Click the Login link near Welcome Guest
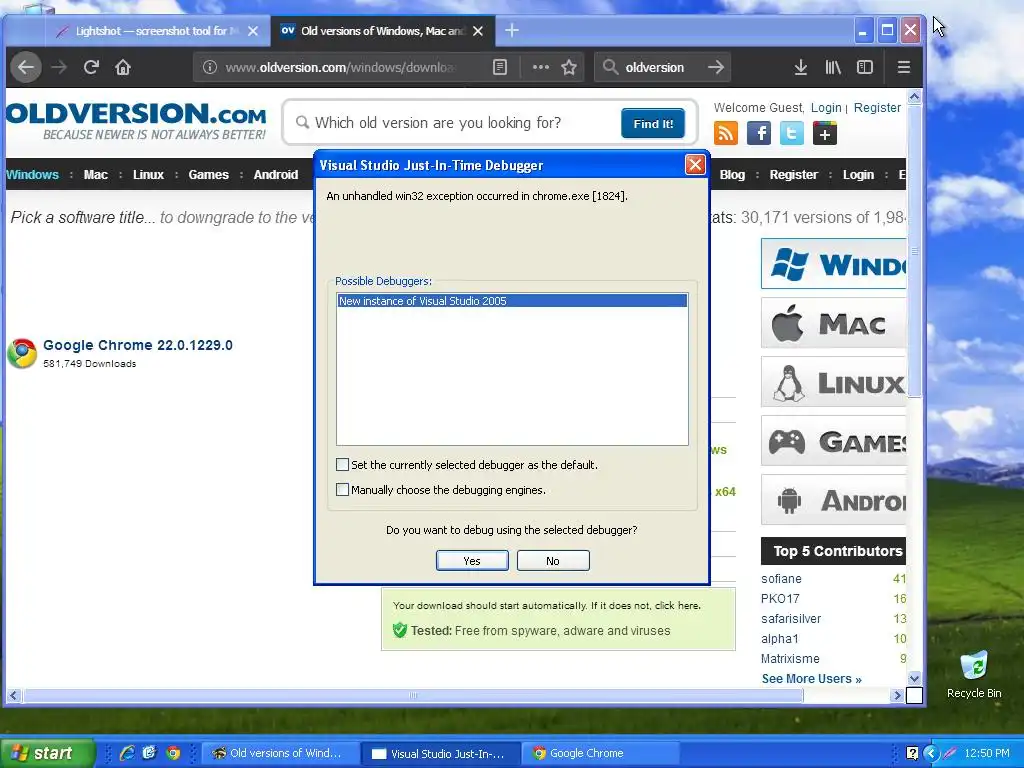The width and height of the screenshot is (1024, 768). [826, 108]
